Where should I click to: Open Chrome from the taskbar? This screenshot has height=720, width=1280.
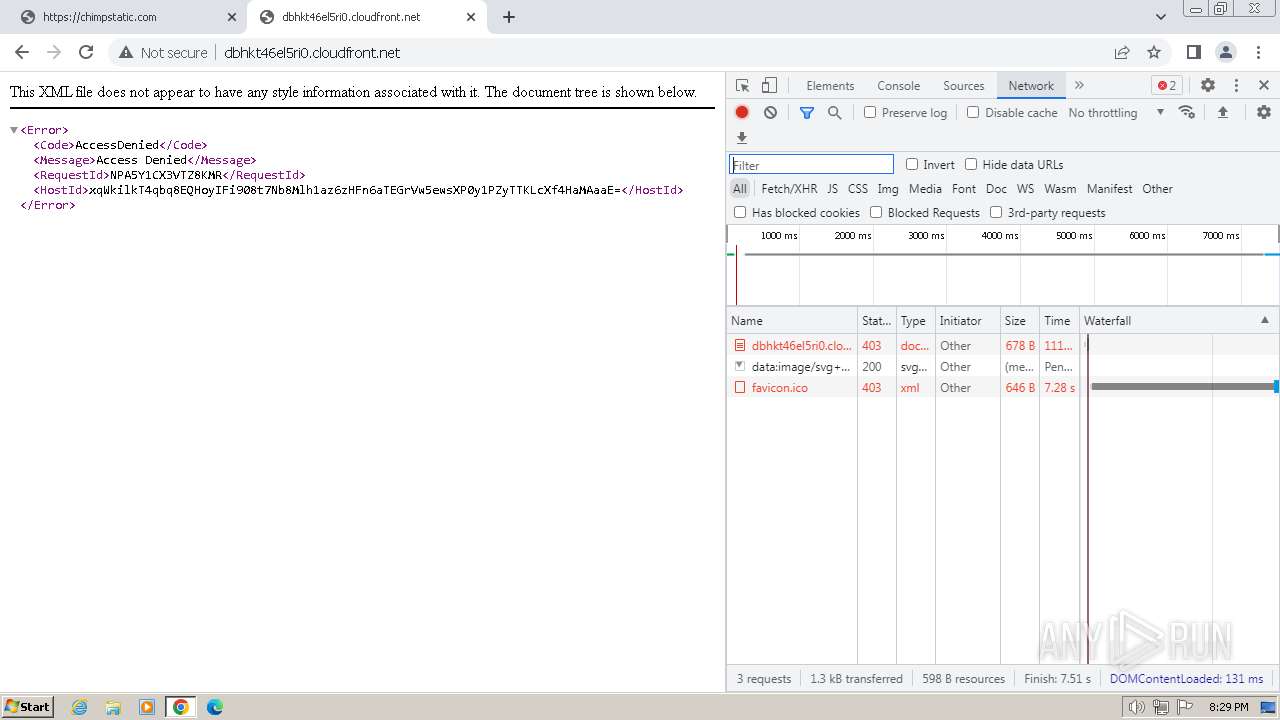(x=181, y=707)
